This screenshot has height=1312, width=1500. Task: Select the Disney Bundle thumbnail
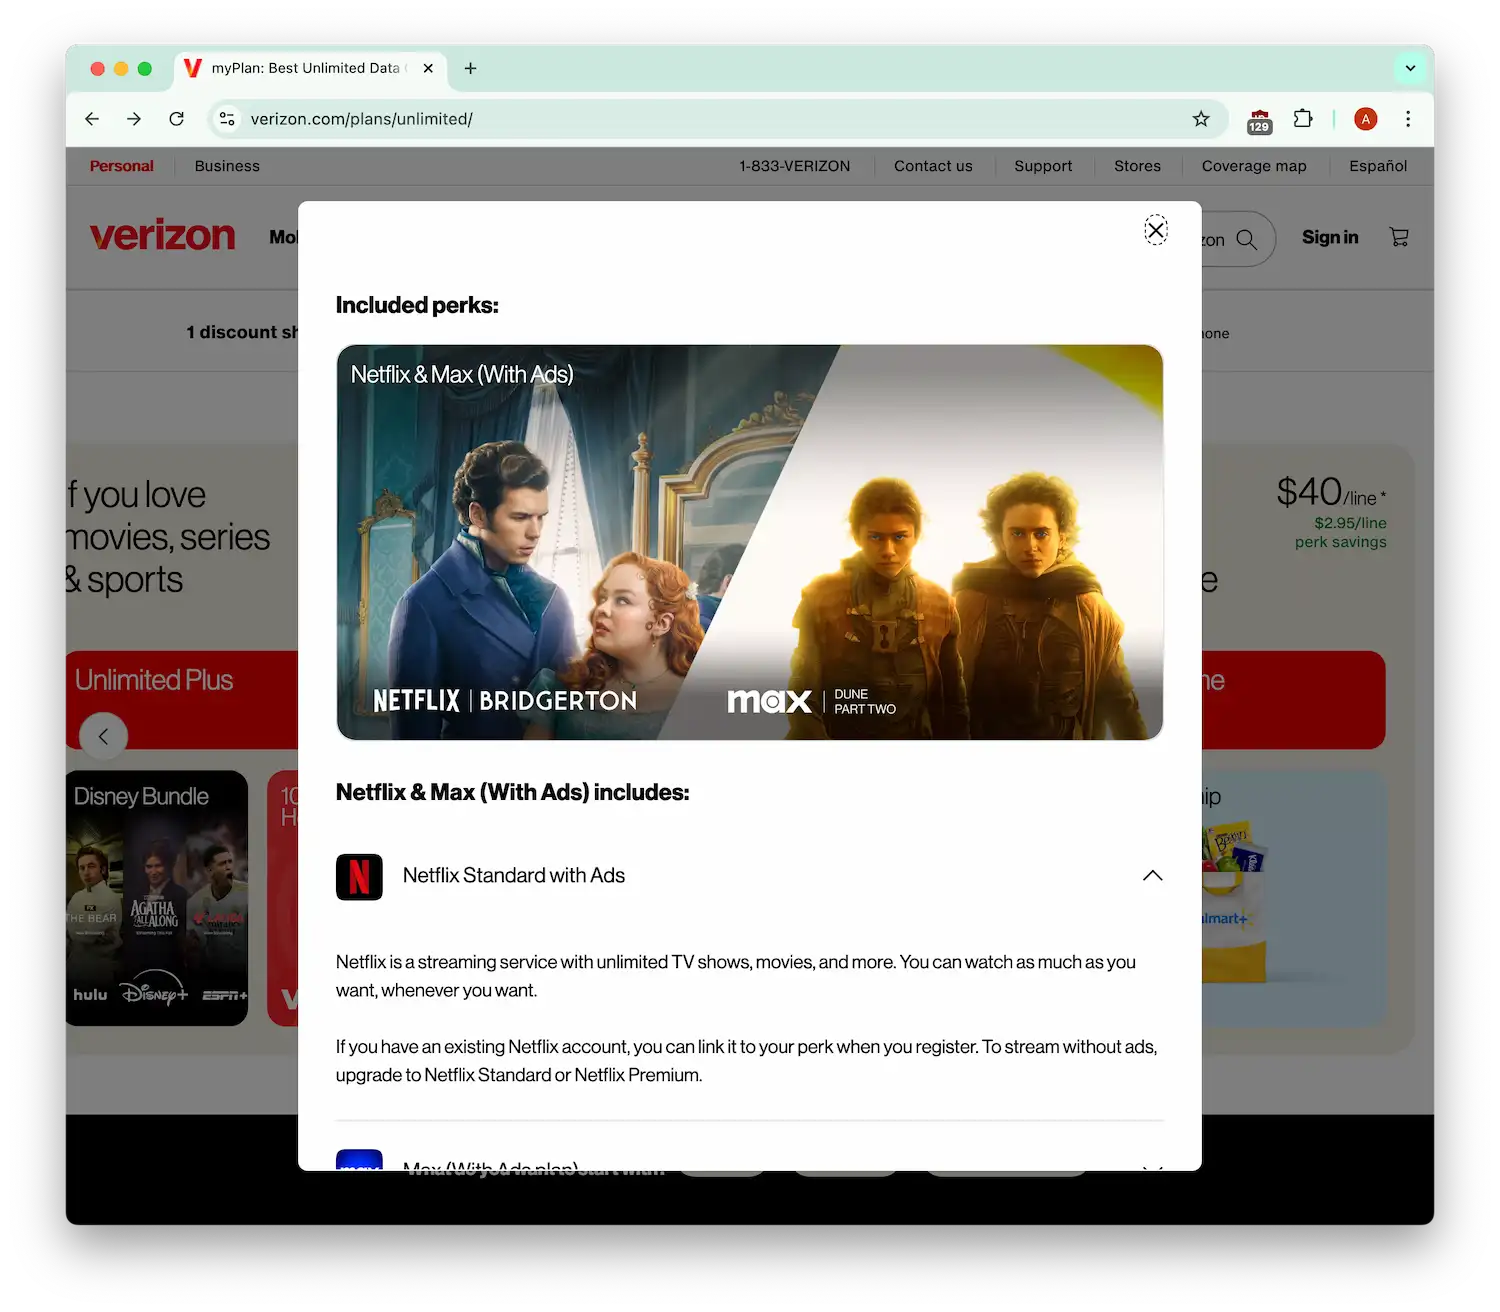[x=156, y=898]
